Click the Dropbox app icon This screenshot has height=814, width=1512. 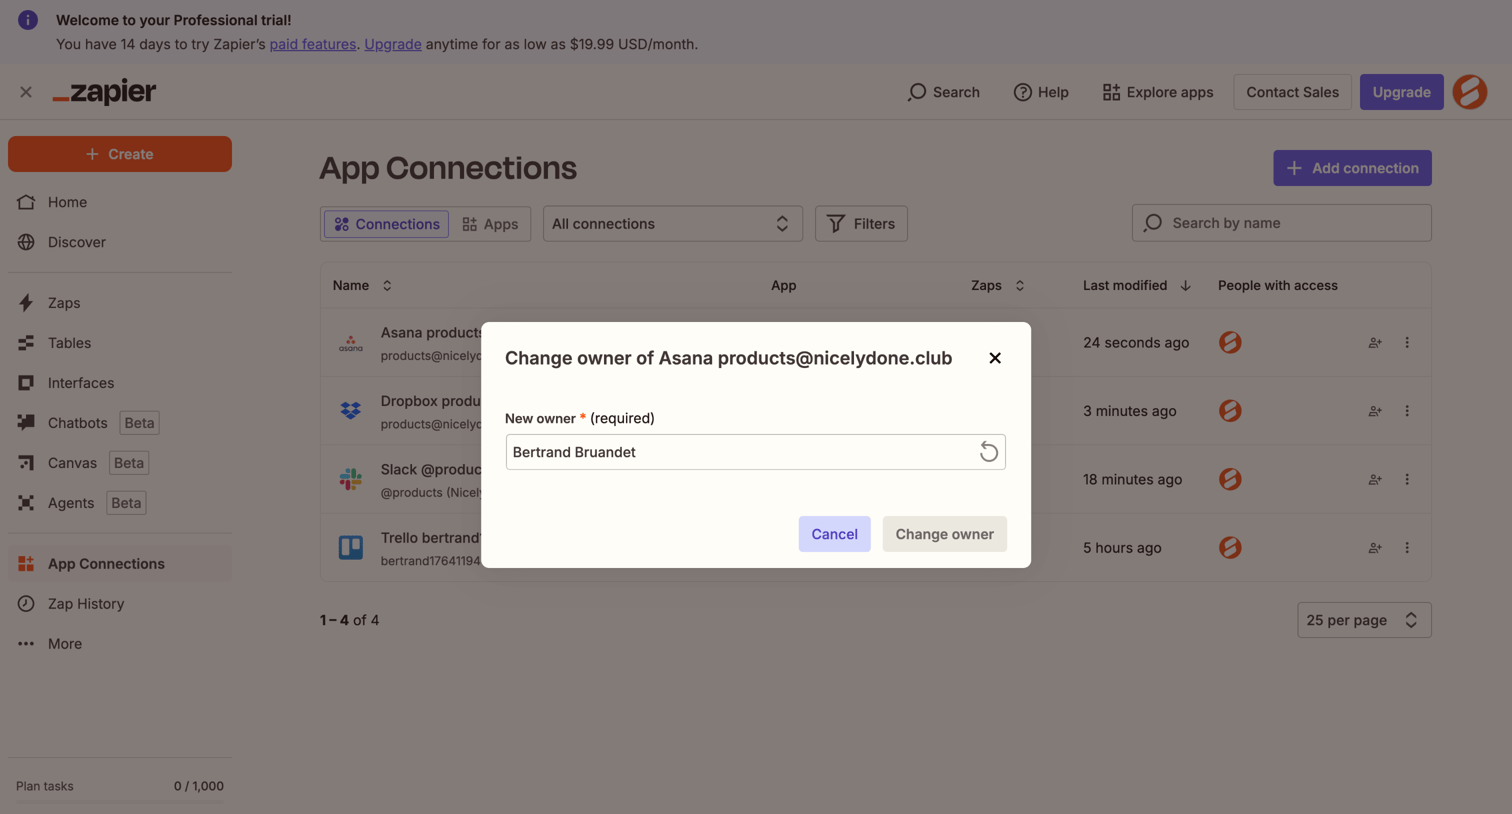[350, 411]
